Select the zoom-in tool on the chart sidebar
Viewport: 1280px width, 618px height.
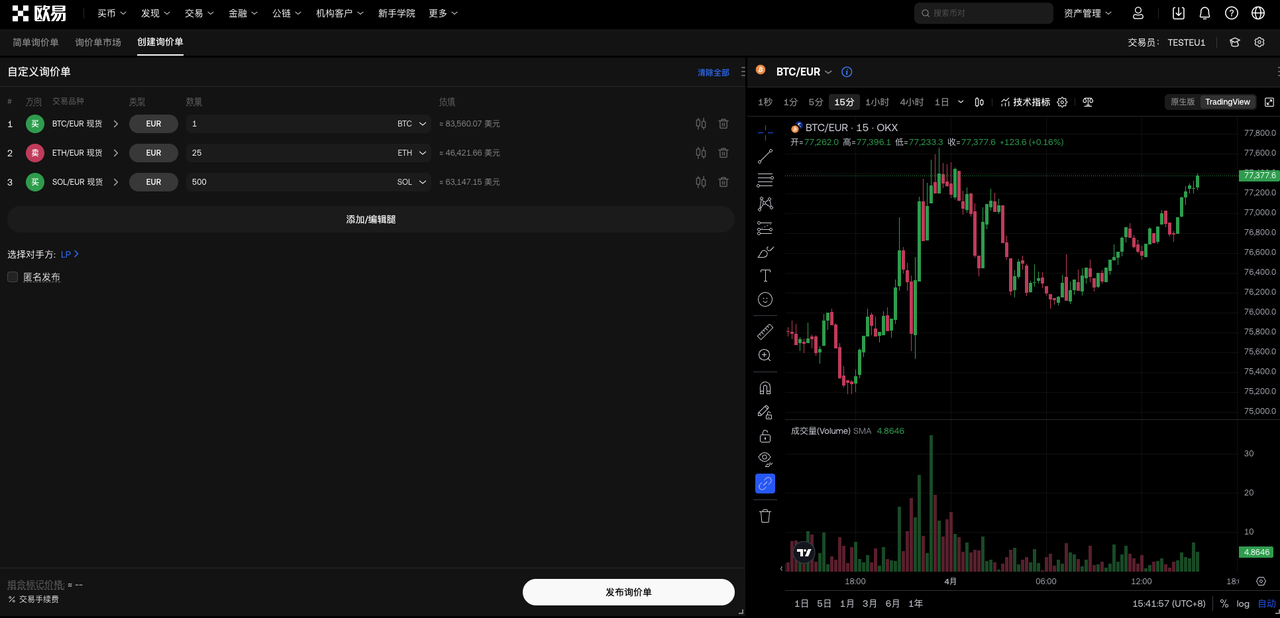pos(765,355)
